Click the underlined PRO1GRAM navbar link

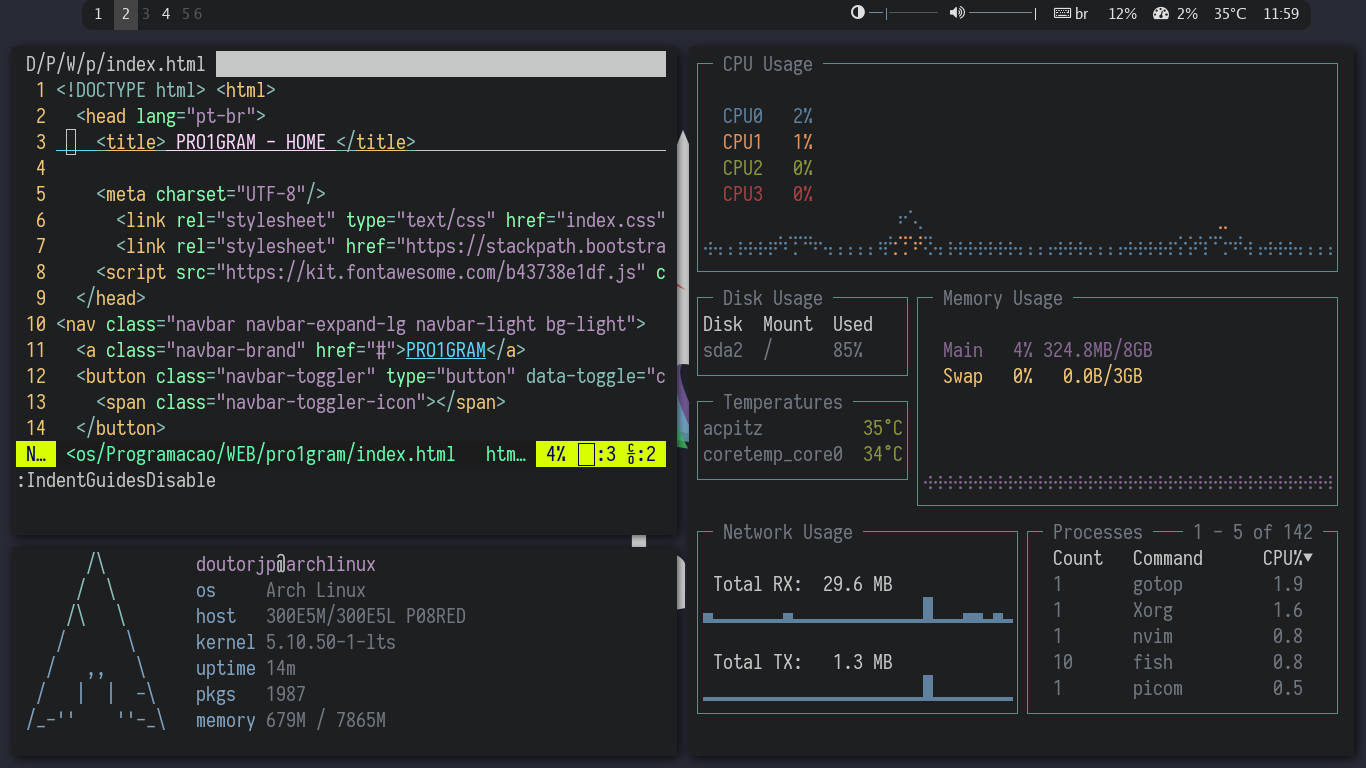[x=446, y=350]
